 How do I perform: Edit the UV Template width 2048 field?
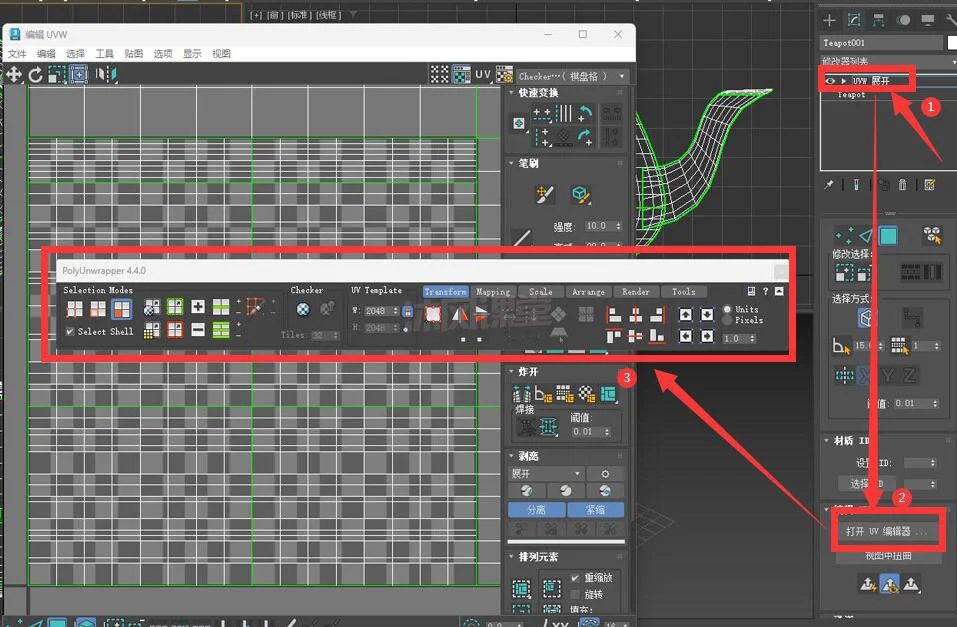[377, 311]
